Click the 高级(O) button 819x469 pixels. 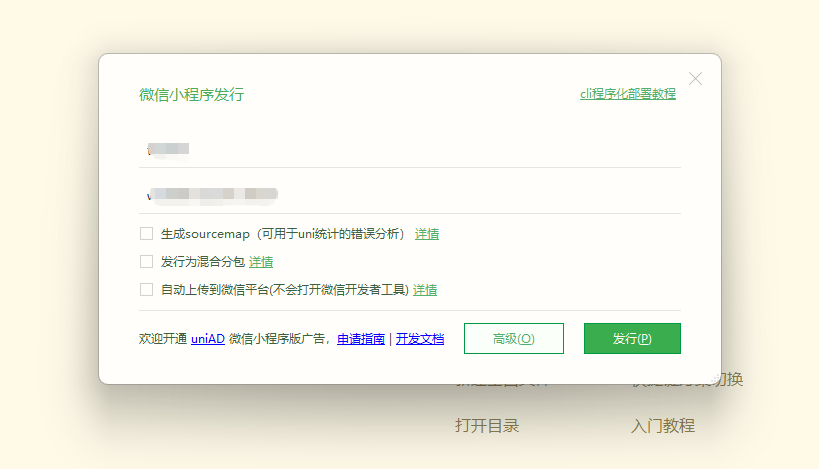pos(514,338)
